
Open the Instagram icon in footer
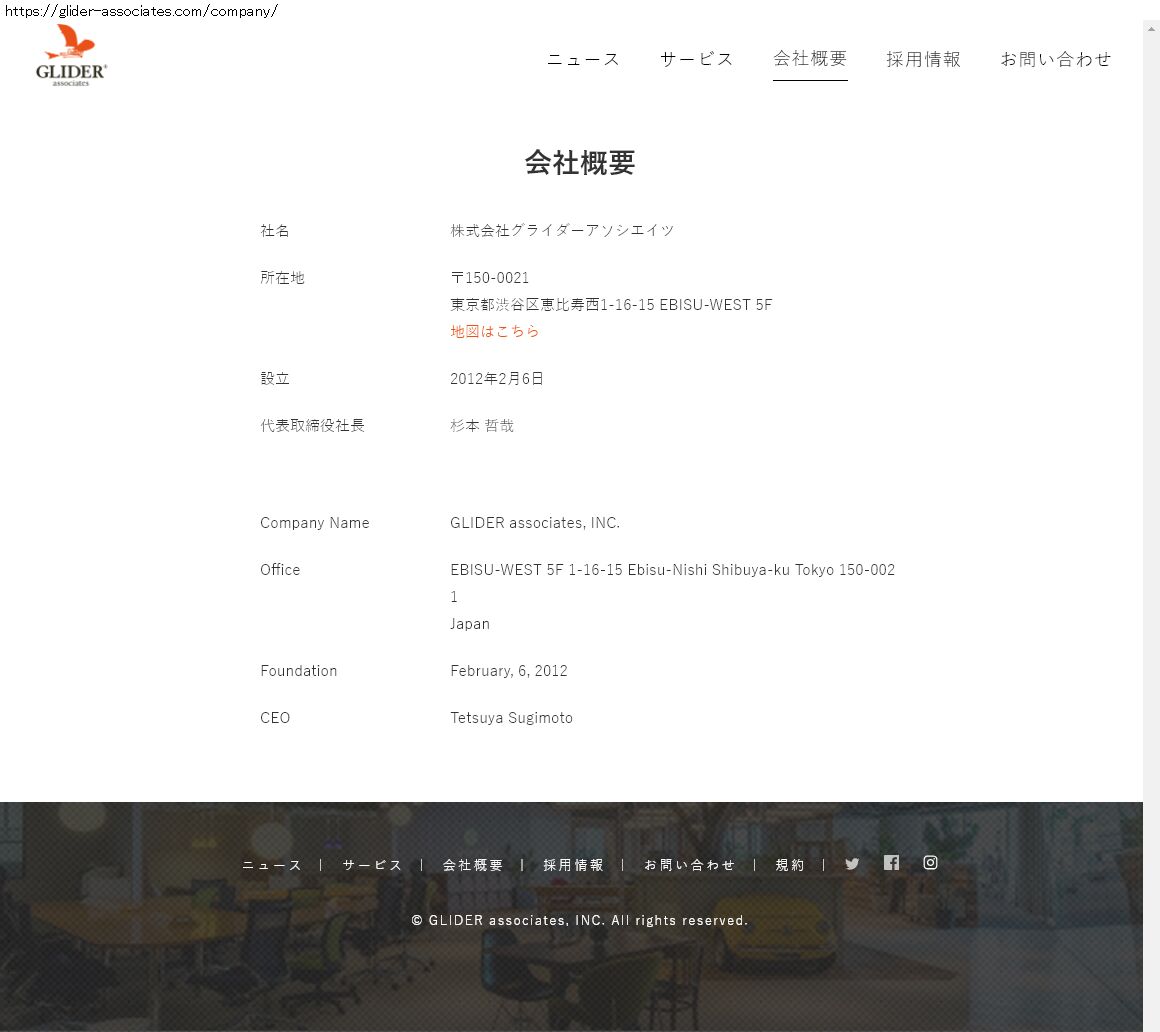coord(931,863)
